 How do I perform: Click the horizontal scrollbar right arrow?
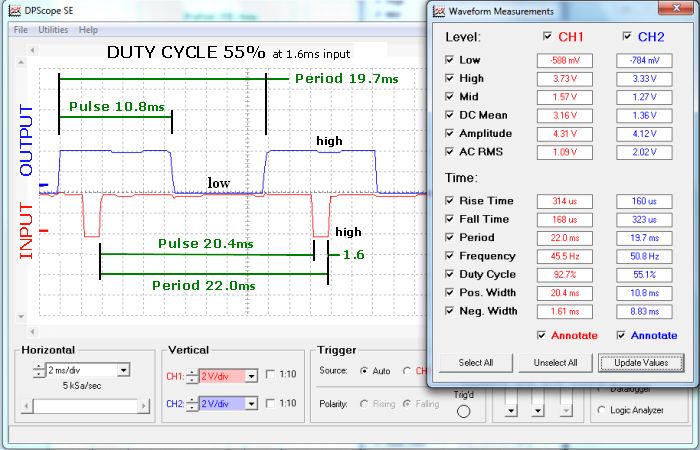(x=143, y=406)
